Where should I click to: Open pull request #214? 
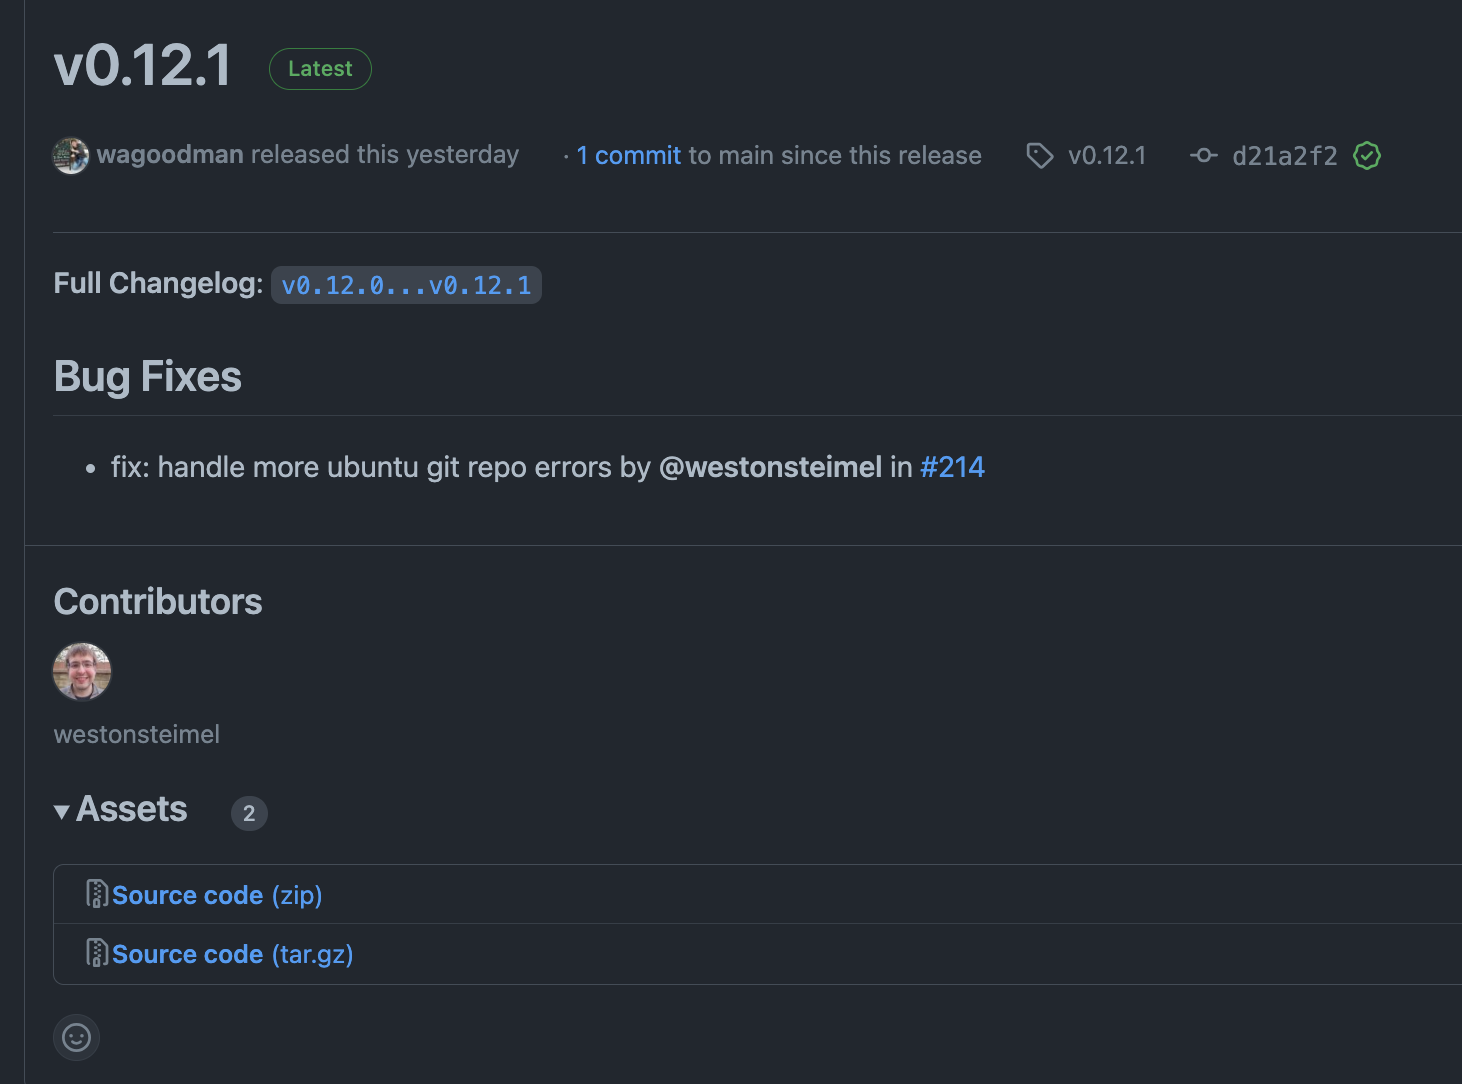click(x=952, y=467)
